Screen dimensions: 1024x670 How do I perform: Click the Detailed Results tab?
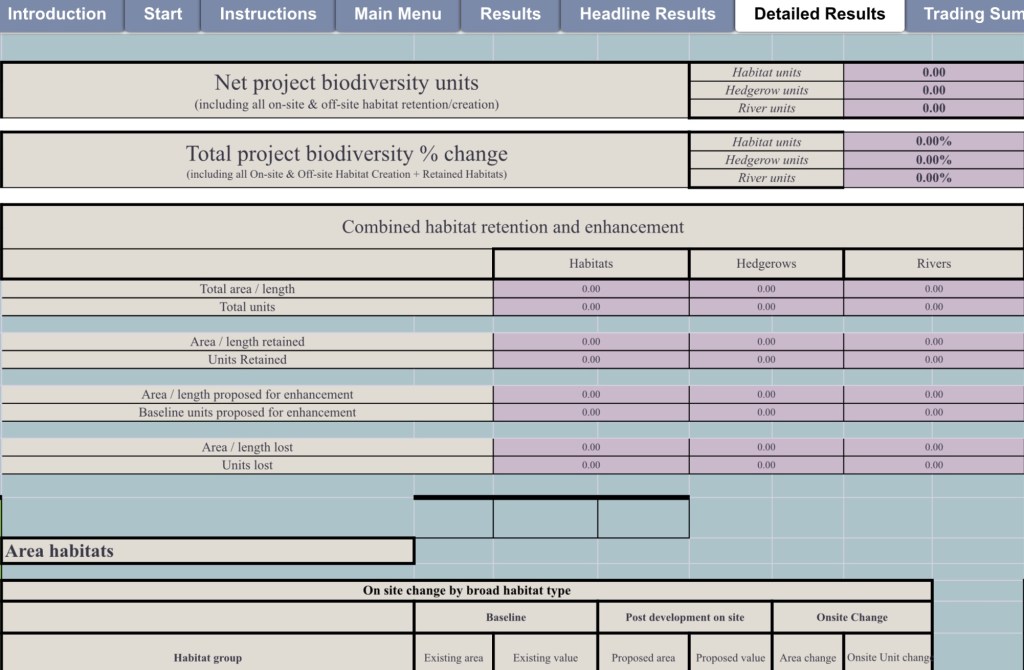(819, 14)
